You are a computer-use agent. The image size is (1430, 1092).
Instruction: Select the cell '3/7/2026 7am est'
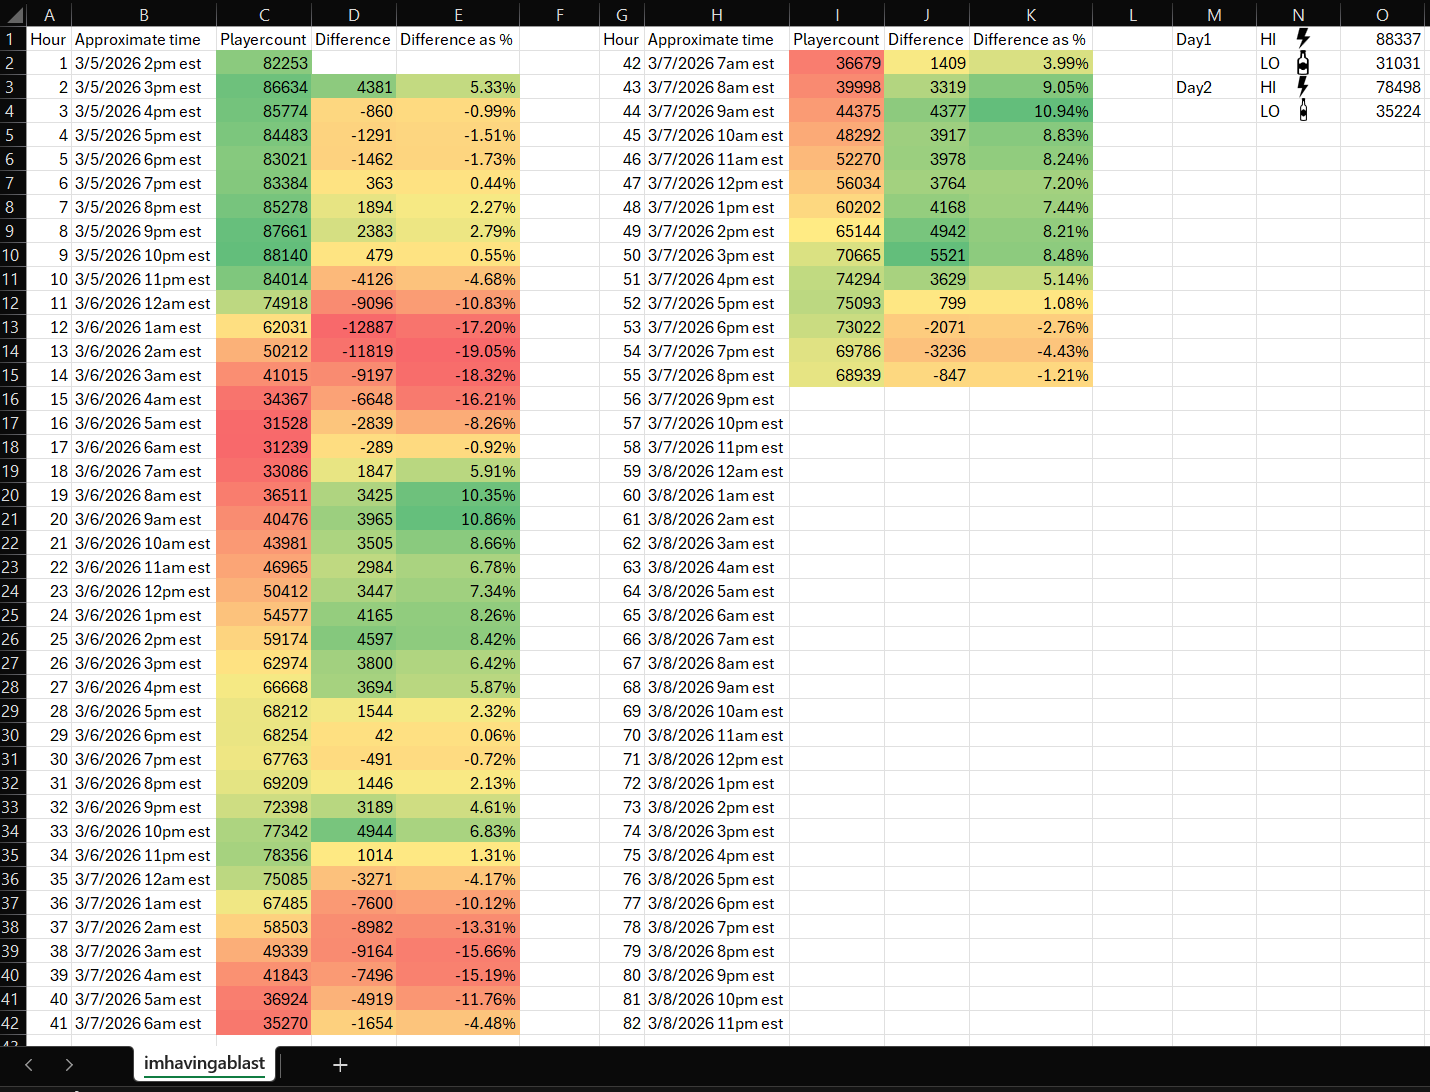pos(717,63)
